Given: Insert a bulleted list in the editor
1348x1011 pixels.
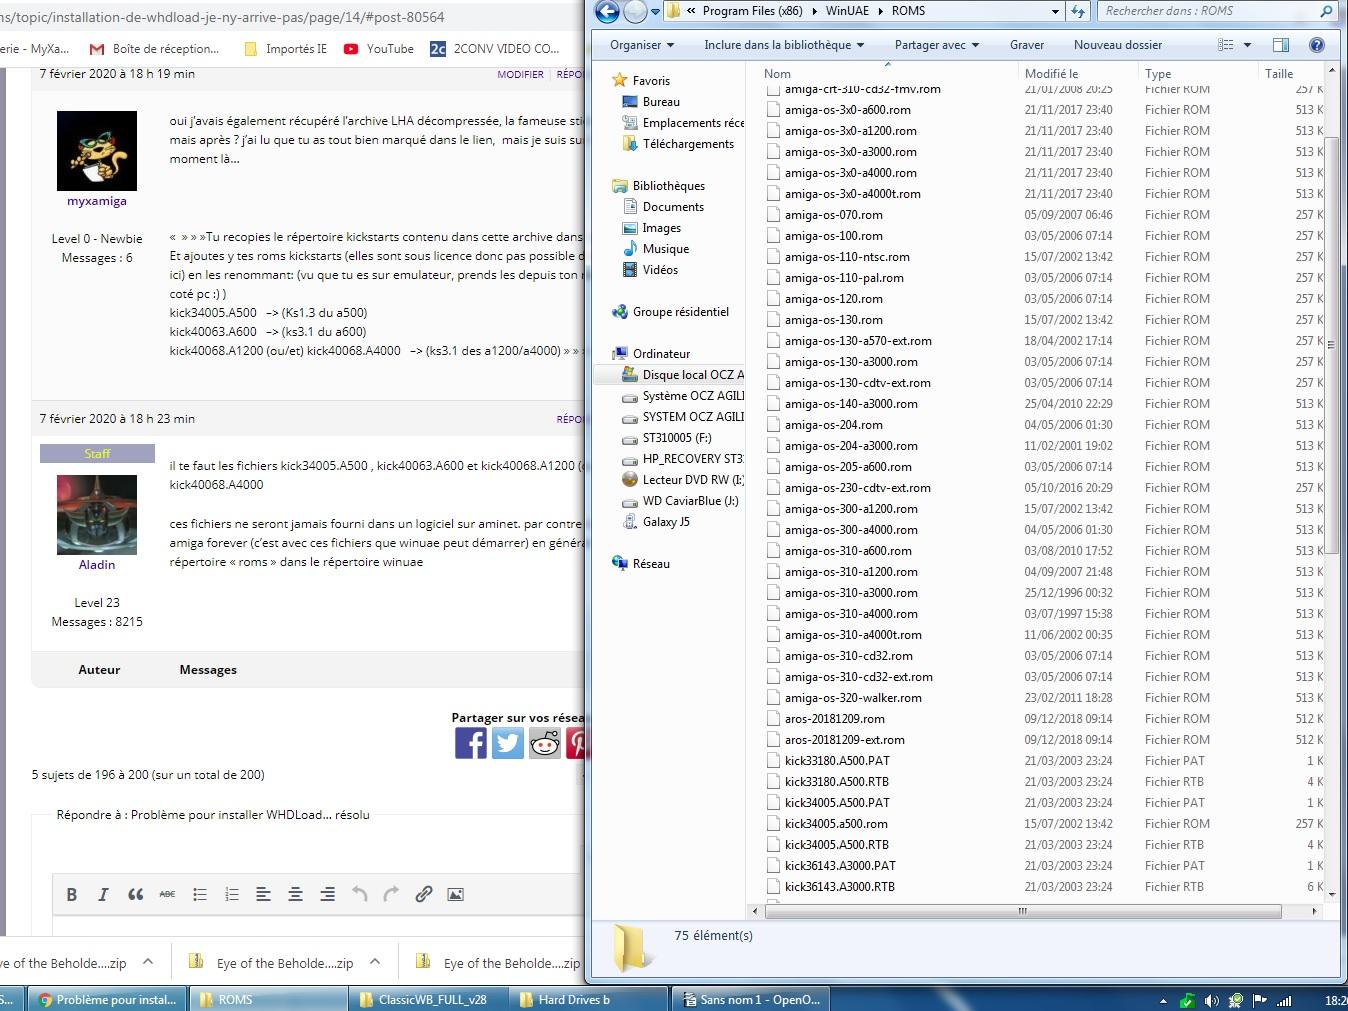Looking at the screenshot, I should [x=199, y=894].
